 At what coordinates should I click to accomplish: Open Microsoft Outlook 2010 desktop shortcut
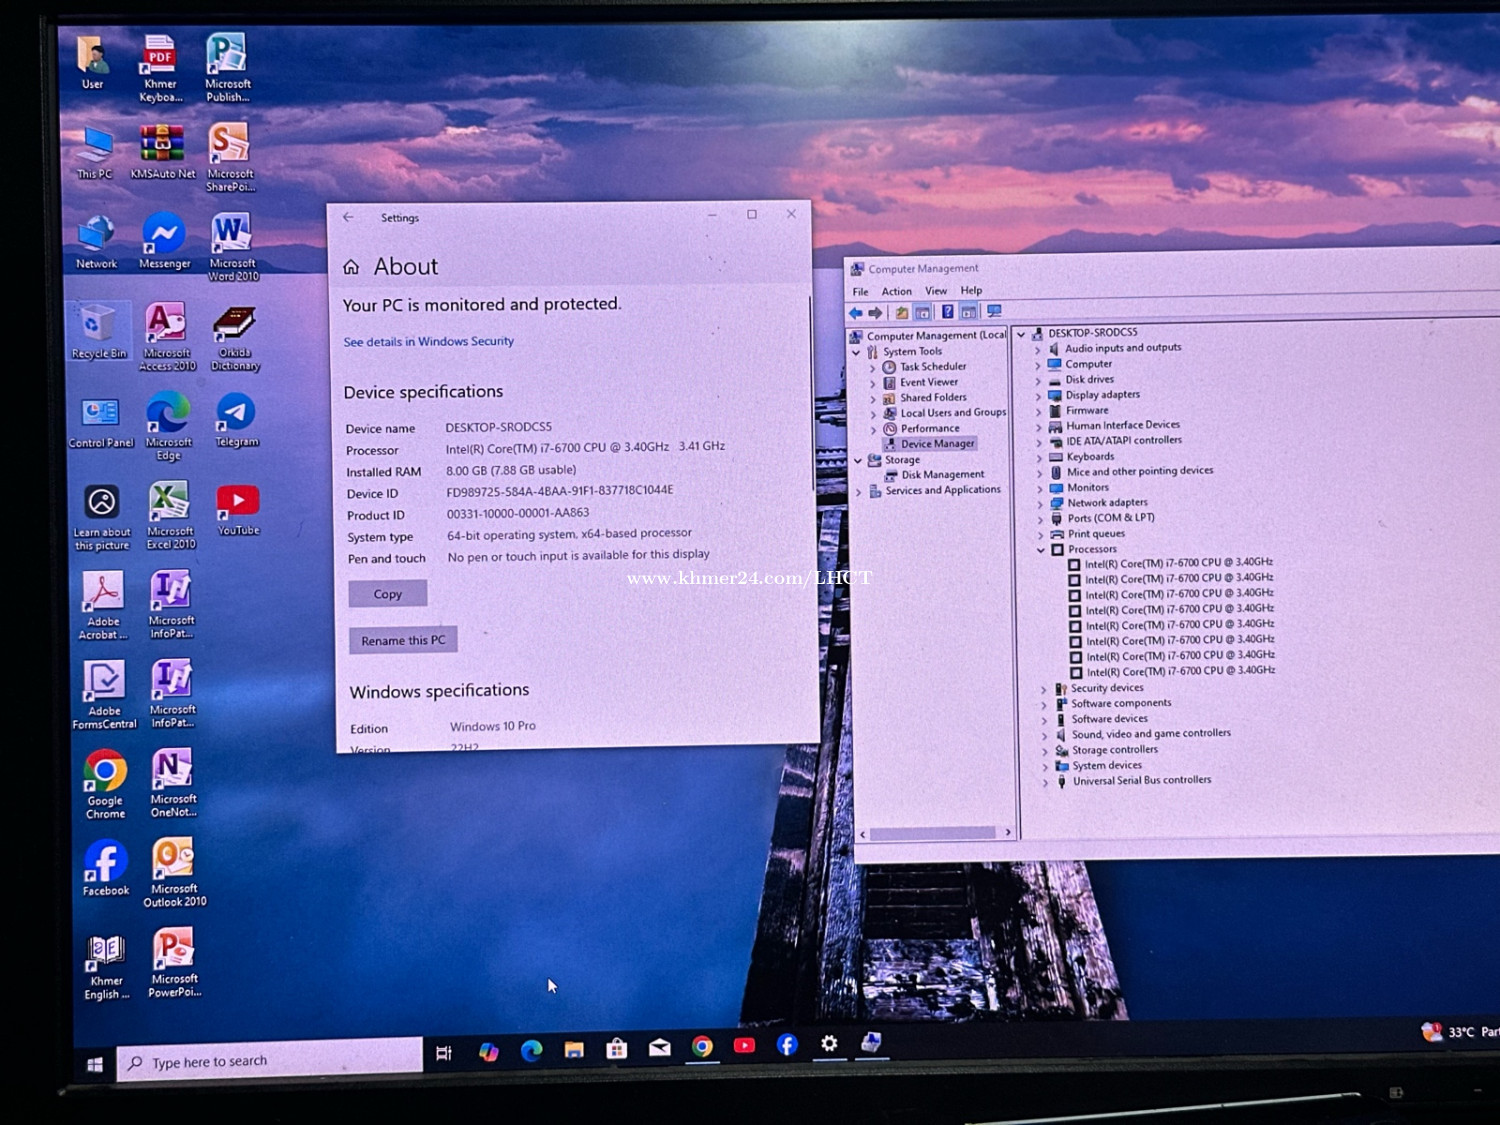(174, 873)
